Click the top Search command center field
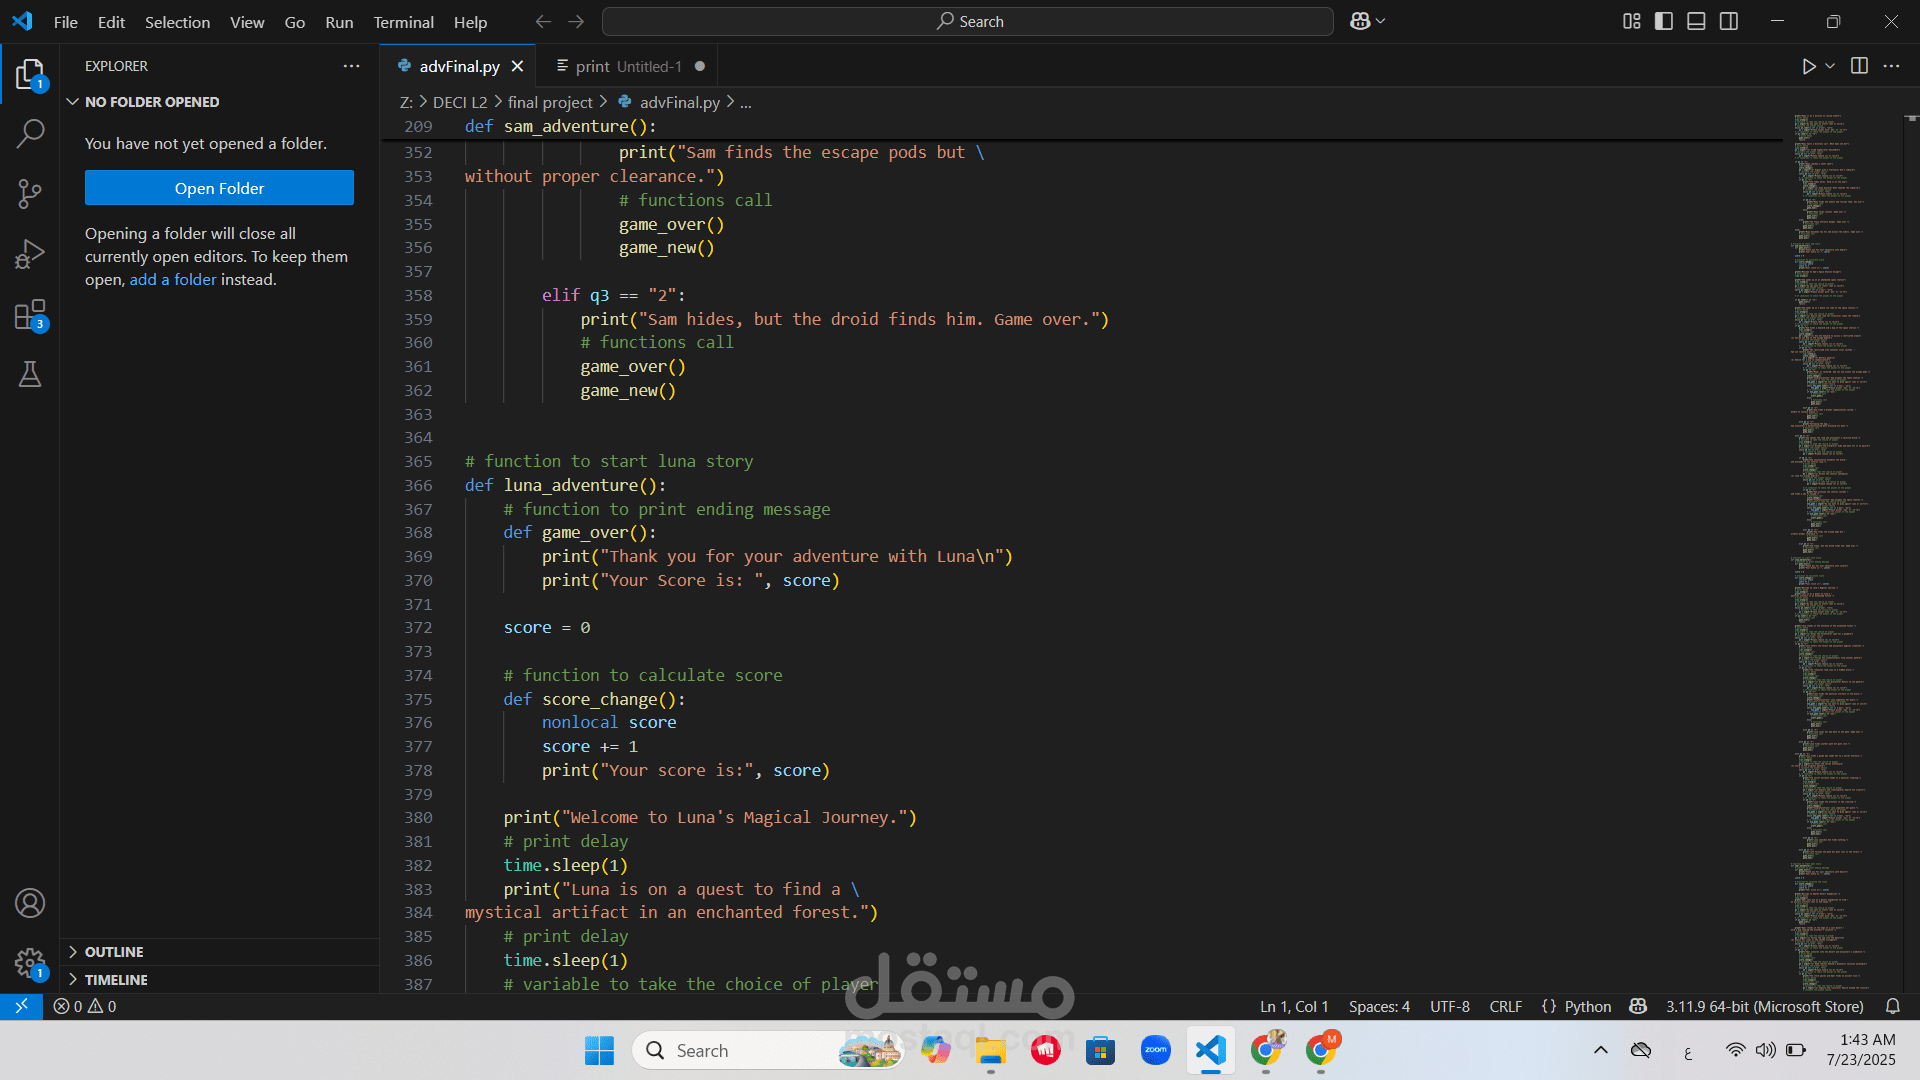 pyautogui.click(x=968, y=21)
